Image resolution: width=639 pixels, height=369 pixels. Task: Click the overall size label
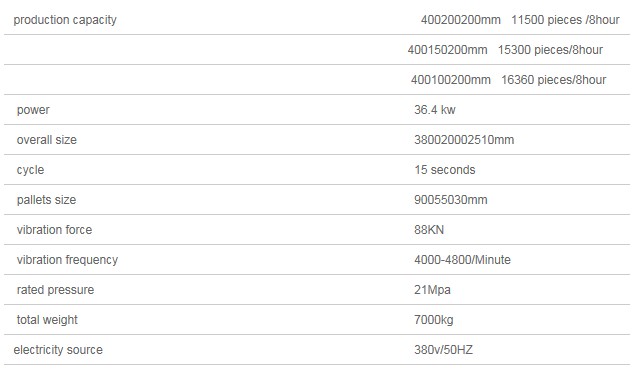point(46,140)
